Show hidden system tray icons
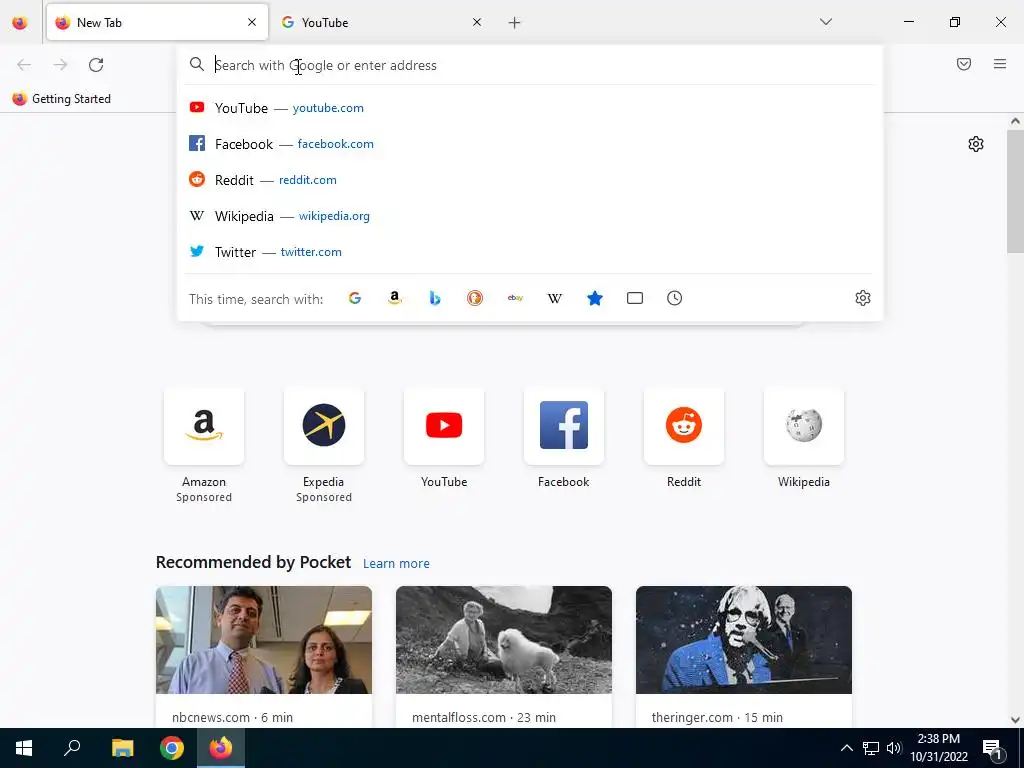The image size is (1024, 768). pos(846,748)
